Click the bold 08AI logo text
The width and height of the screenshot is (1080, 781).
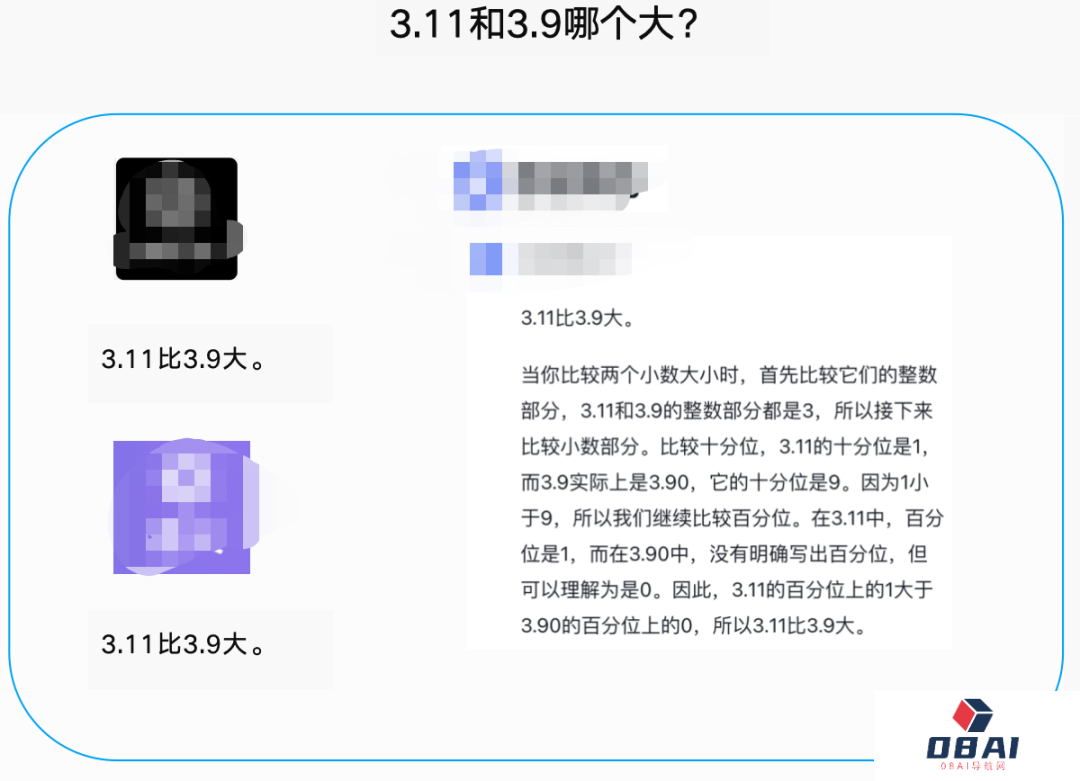tap(973, 747)
